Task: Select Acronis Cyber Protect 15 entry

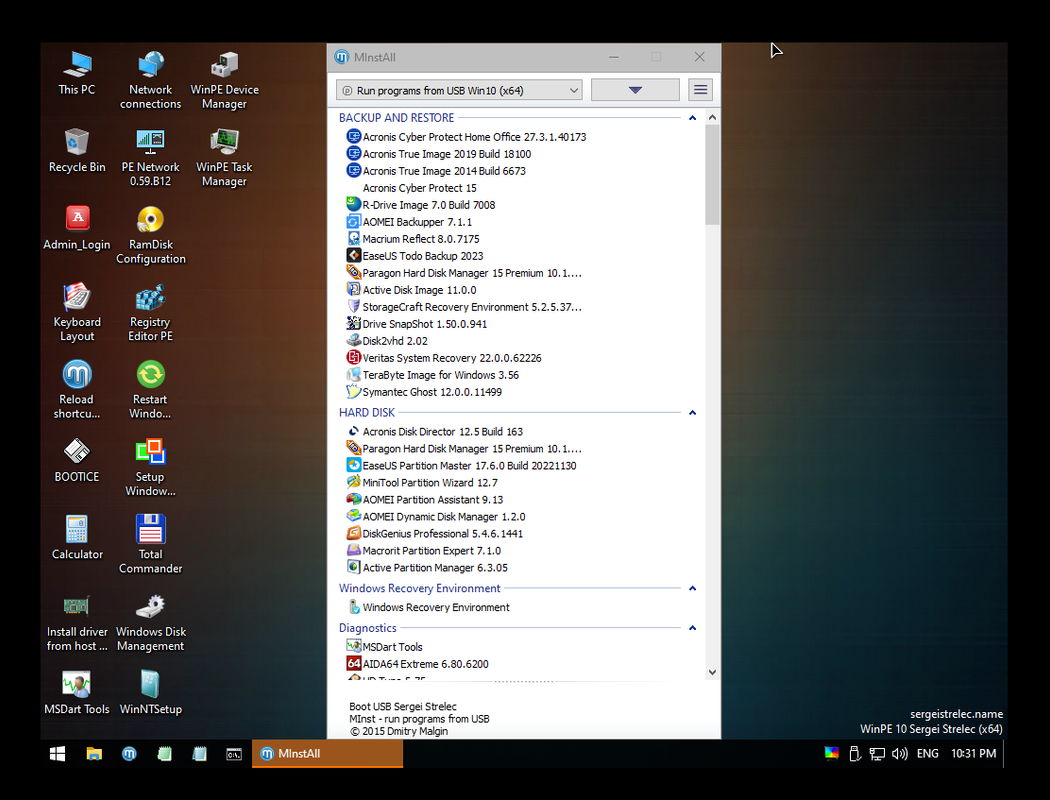Action: [x=419, y=188]
